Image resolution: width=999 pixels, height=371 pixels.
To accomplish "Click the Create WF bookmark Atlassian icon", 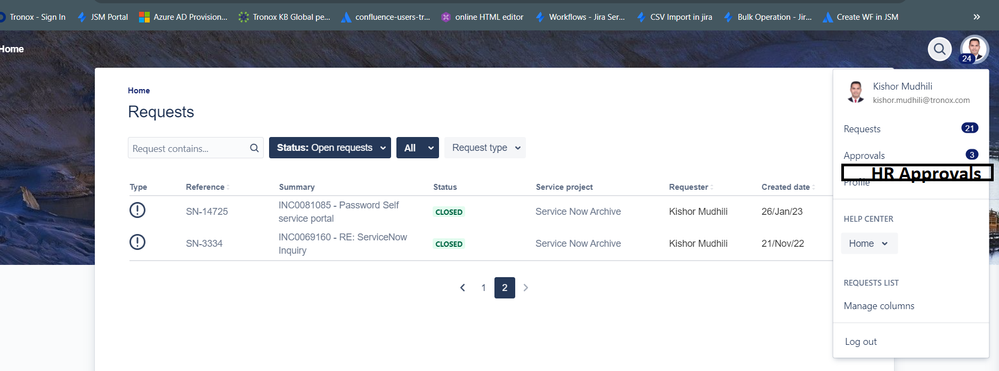I will click(828, 17).
